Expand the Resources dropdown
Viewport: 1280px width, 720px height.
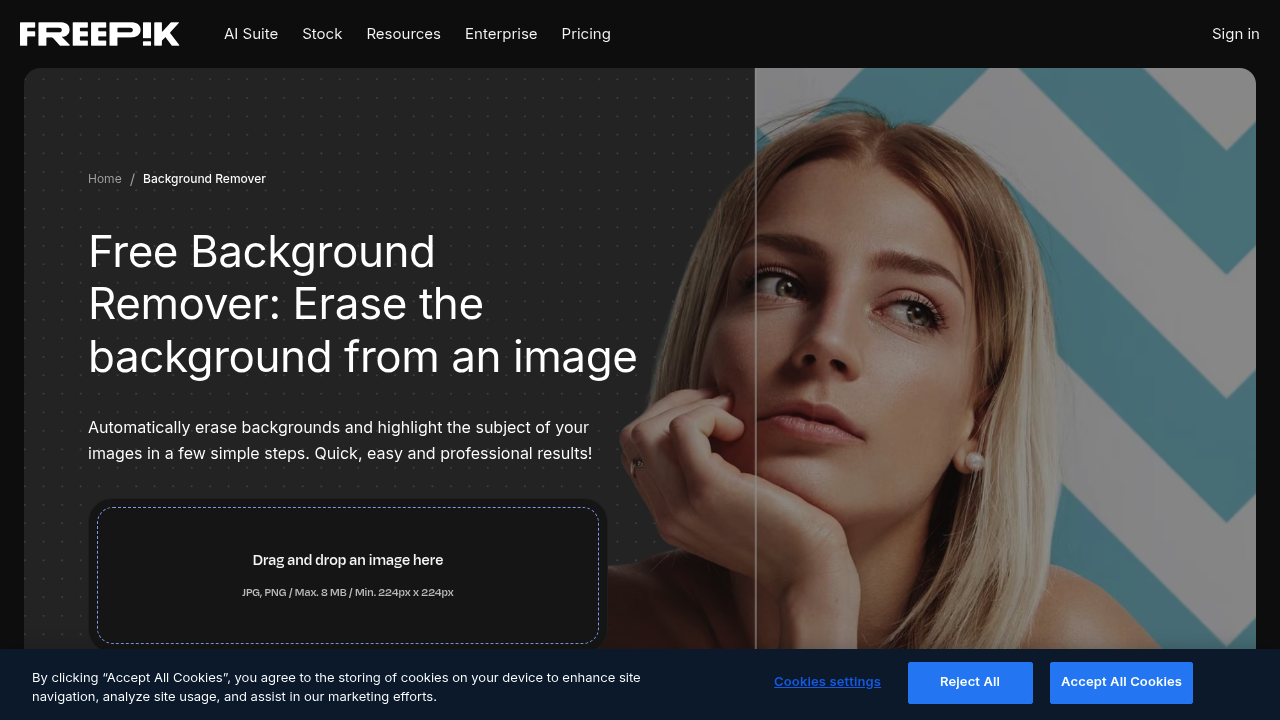click(x=403, y=33)
